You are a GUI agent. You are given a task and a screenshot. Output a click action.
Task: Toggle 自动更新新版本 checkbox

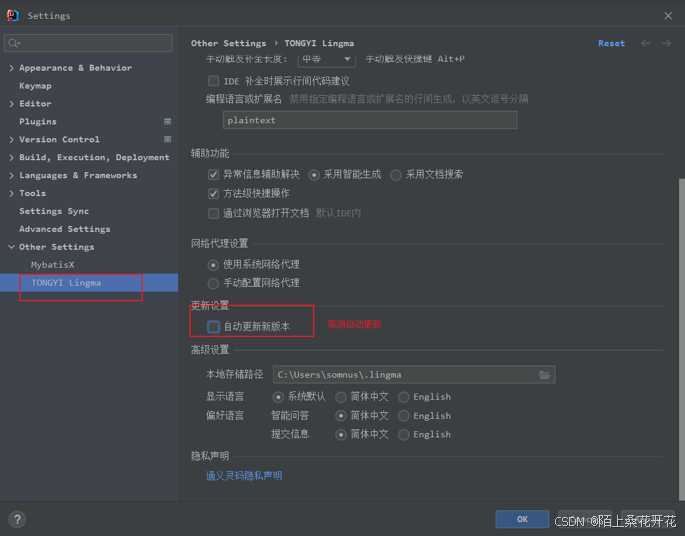213,327
